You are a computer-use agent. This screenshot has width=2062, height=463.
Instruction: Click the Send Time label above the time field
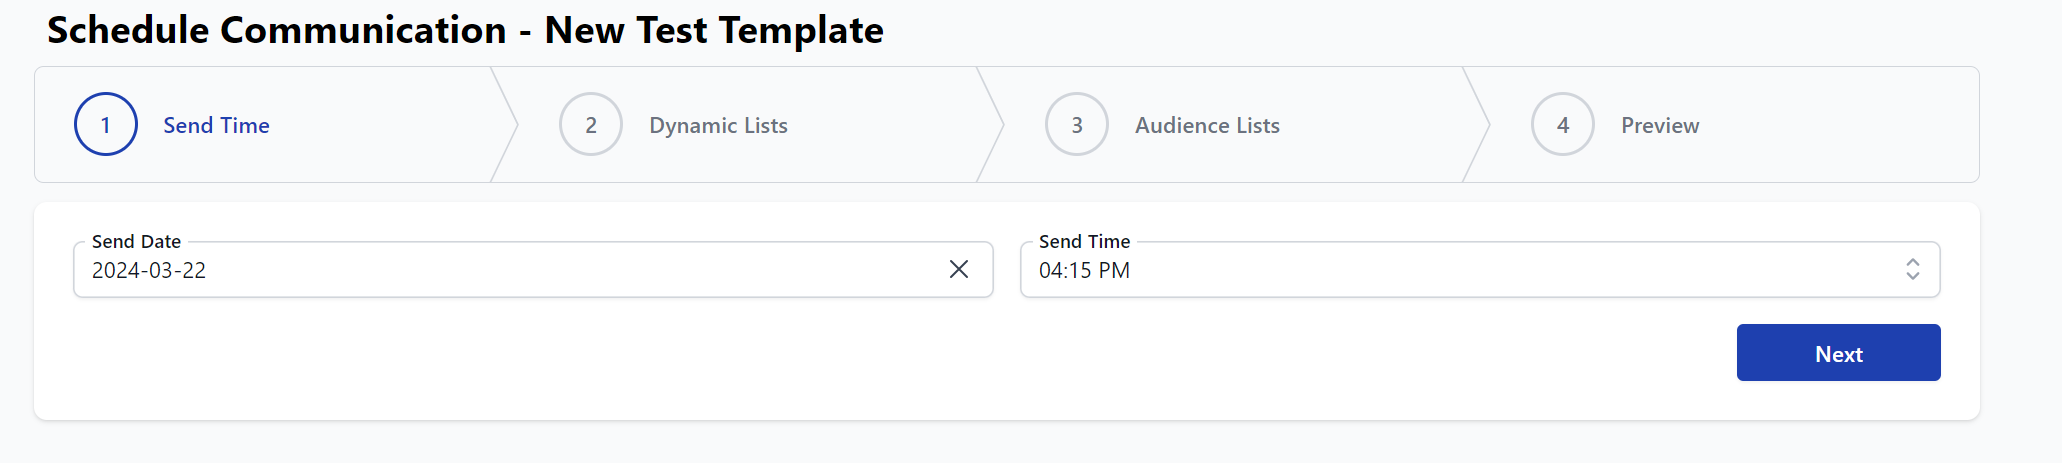(1084, 241)
